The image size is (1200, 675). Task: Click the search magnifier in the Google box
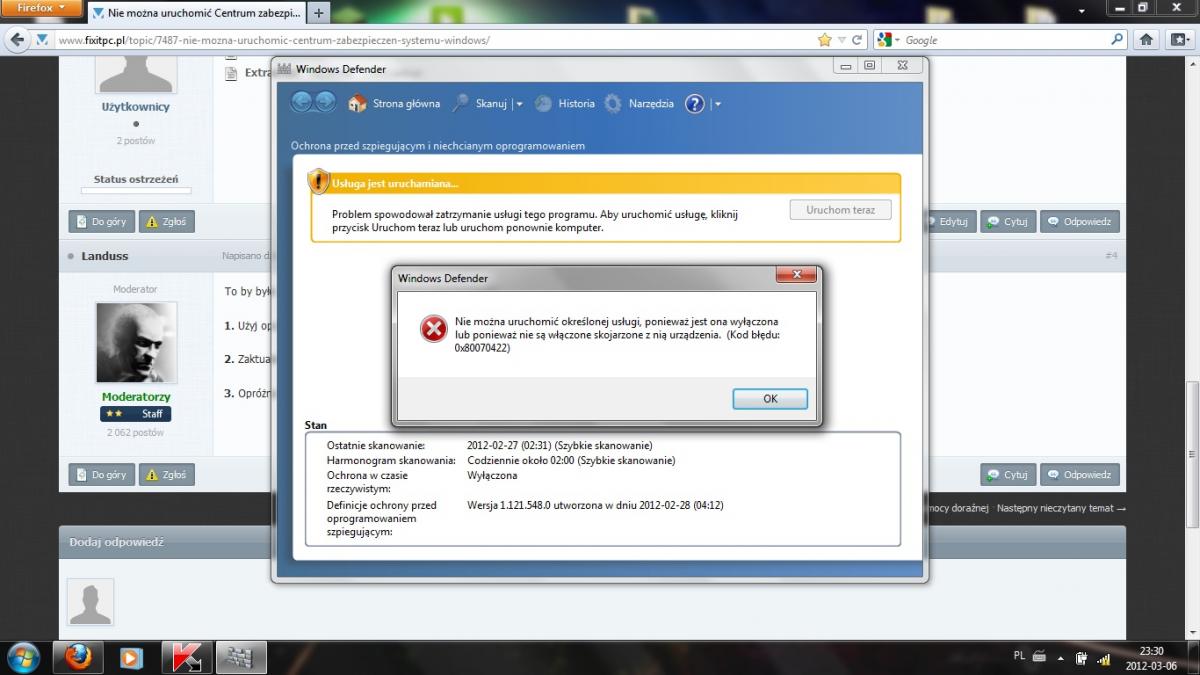[1118, 40]
